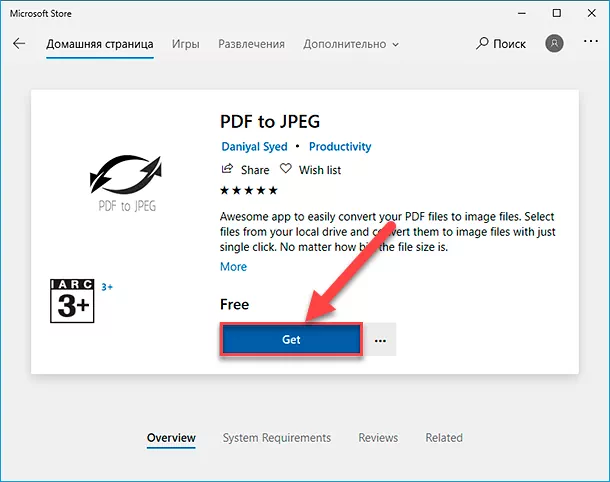Viewport: 610px width, 482px height.
Task: Click the PDF to JPEG title
Action: pos(270,121)
